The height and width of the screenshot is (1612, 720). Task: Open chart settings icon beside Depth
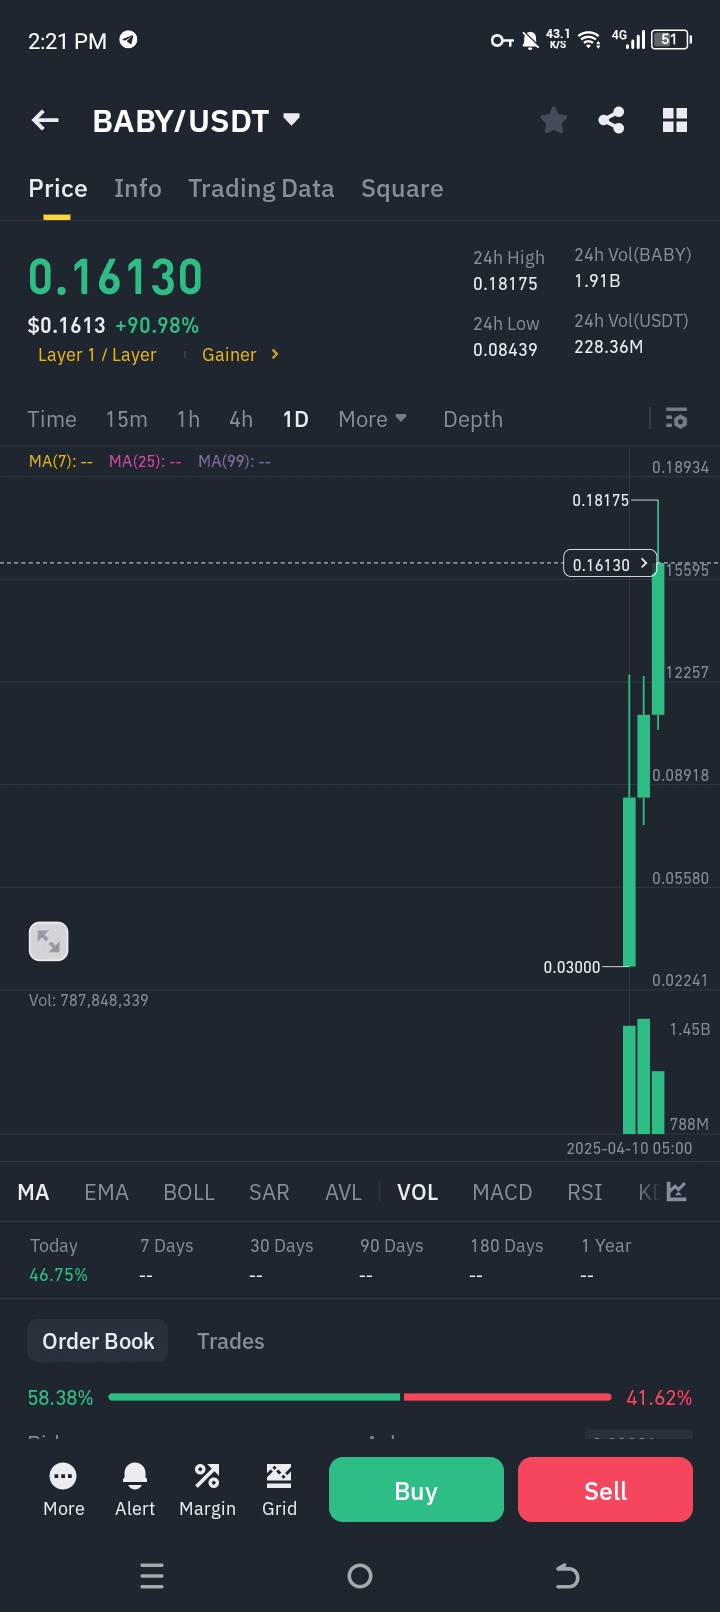coord(677,418)
